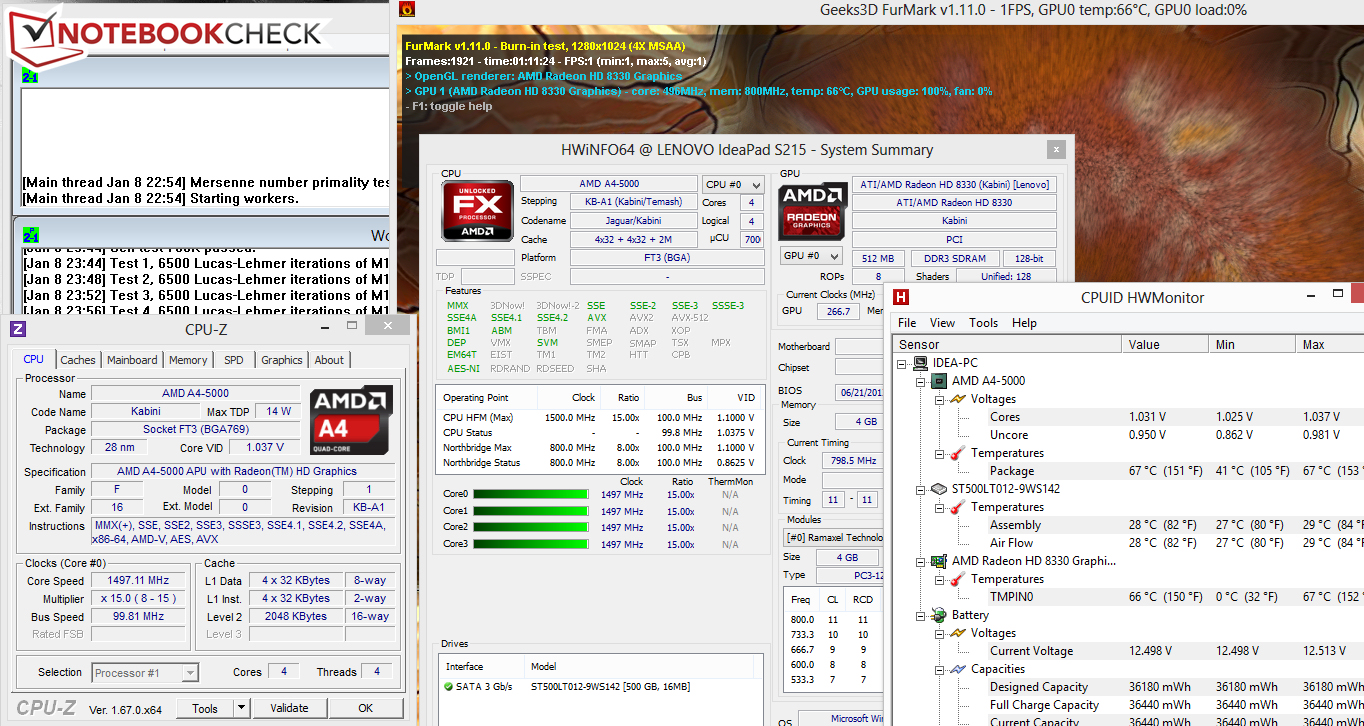Click the CPU-Z purple Z title icon

18,329
